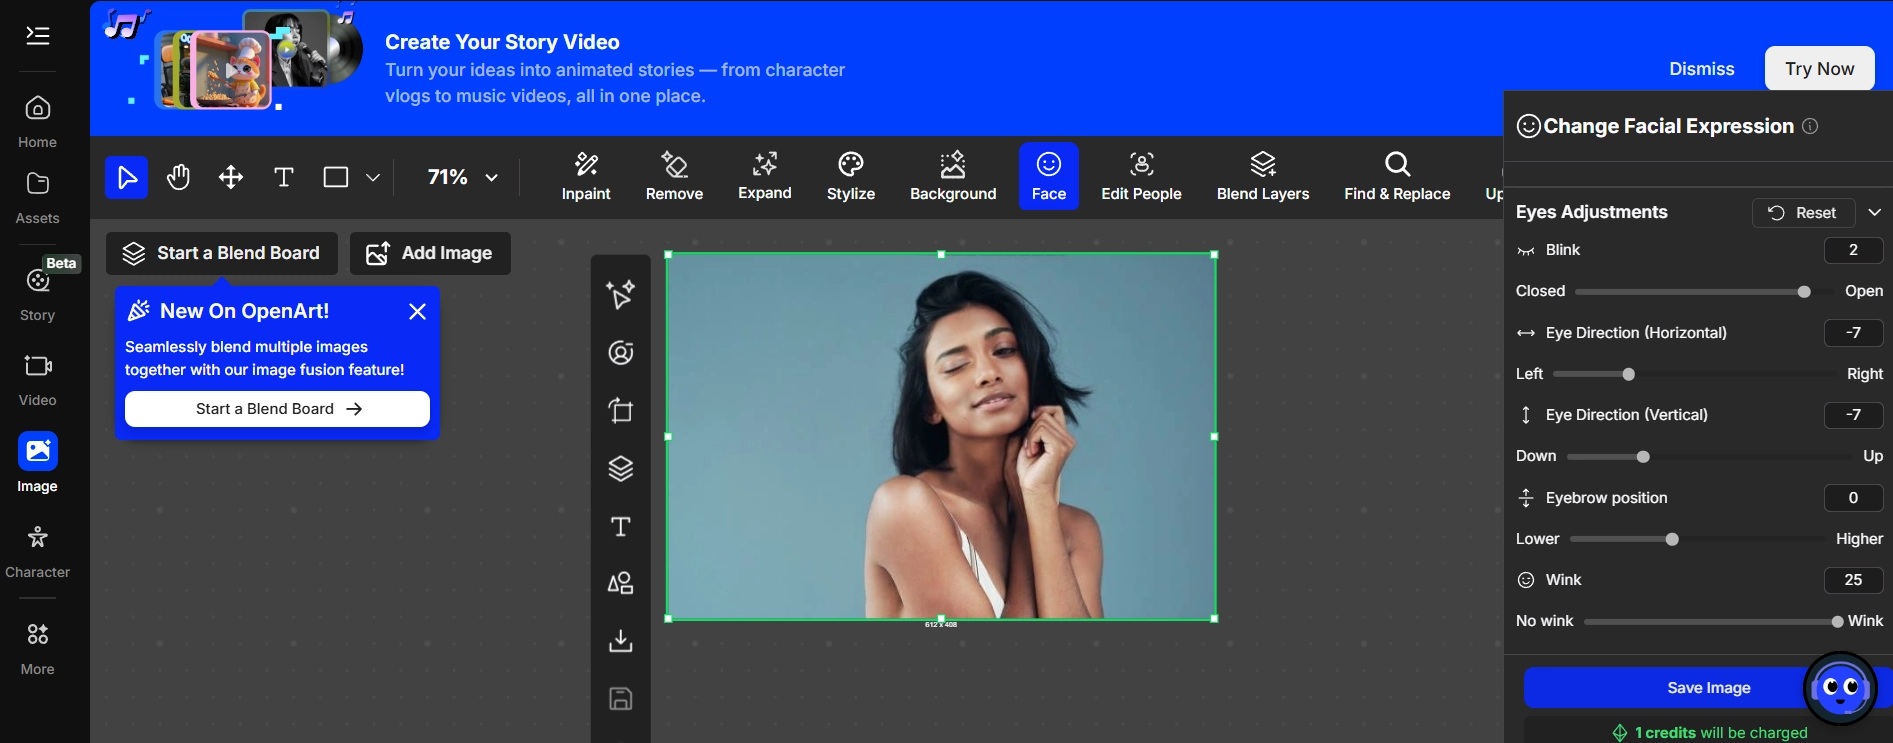This screenshot has width=1893, height=743.
Task: Open Edit People tool
Action: [1141, 176]
